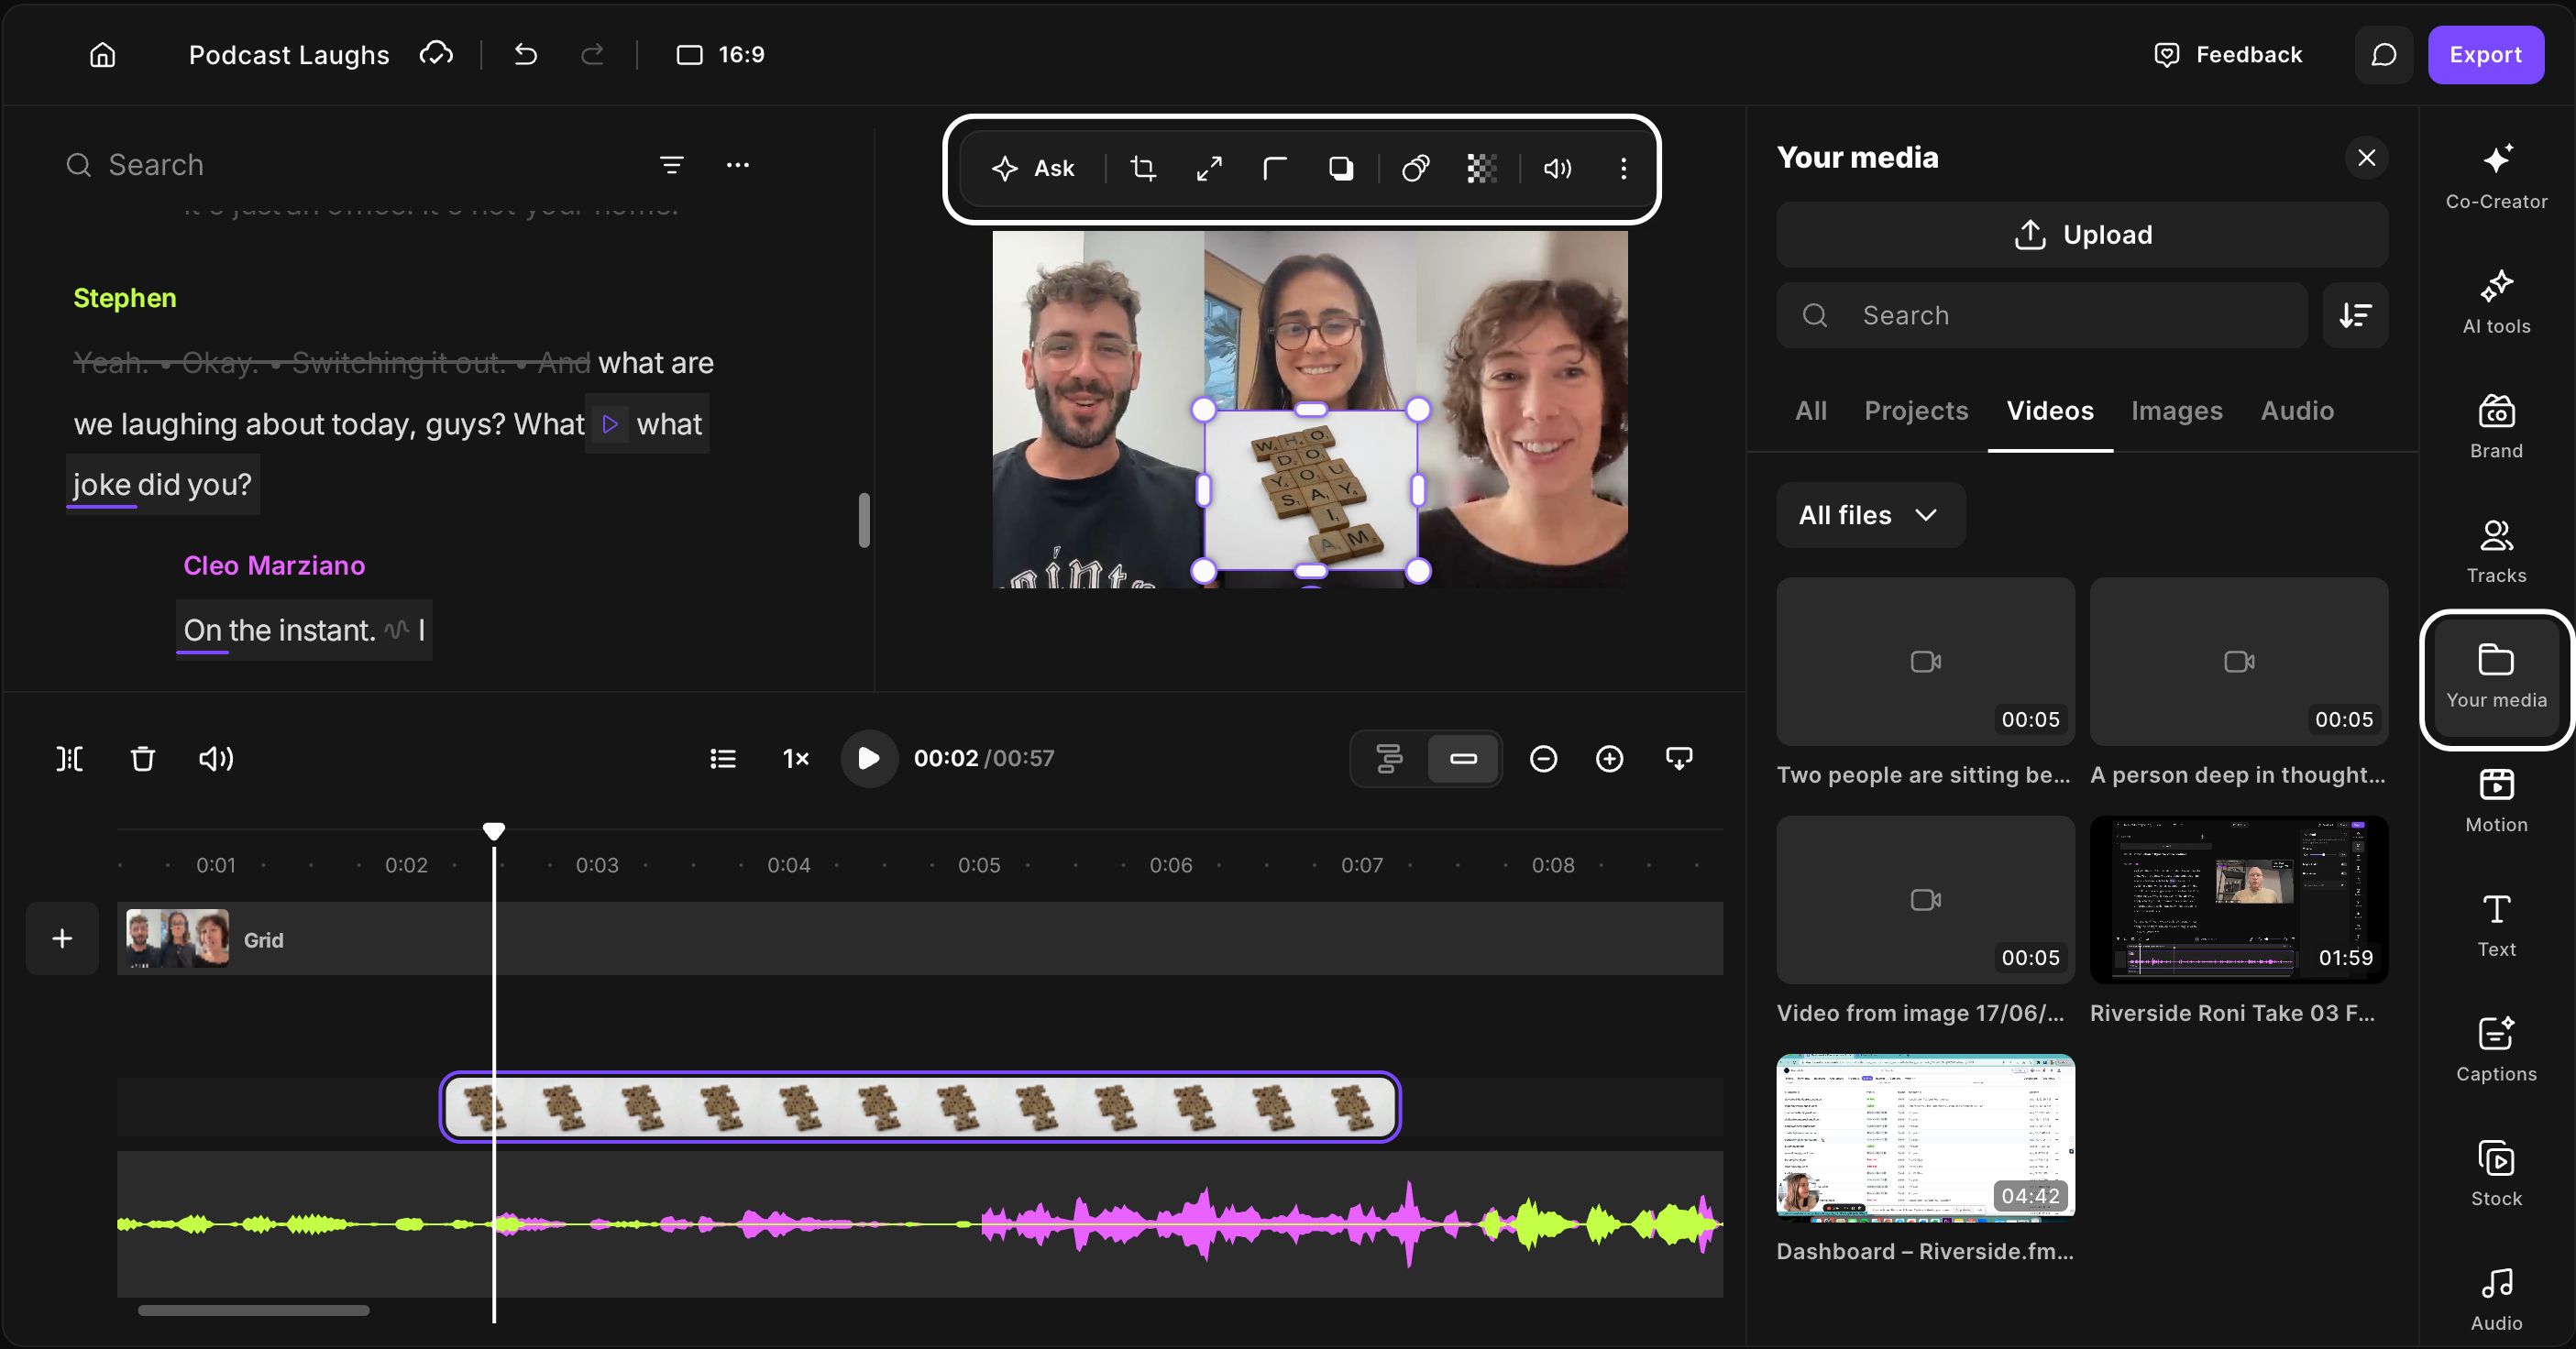
Task: Click the Upload button
Action: pyautogui.click(x=2082, y=235)
